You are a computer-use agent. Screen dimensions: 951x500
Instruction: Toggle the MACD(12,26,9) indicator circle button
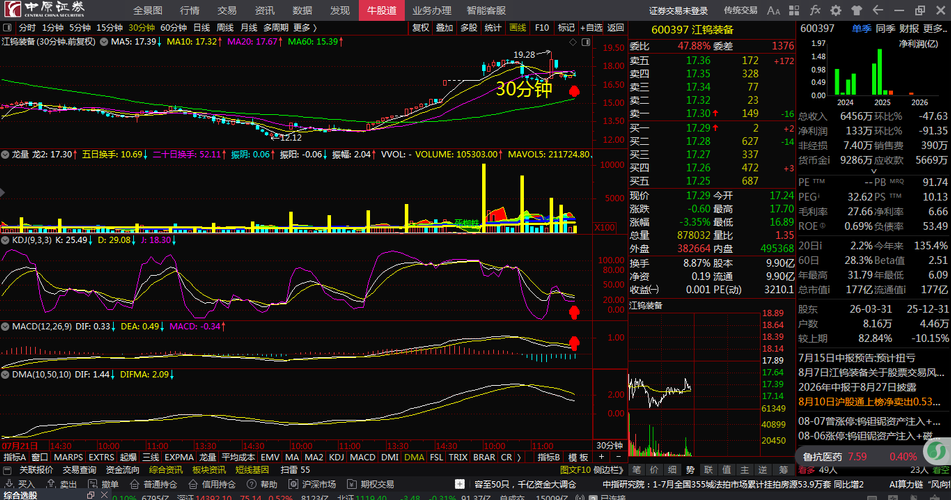5,326
